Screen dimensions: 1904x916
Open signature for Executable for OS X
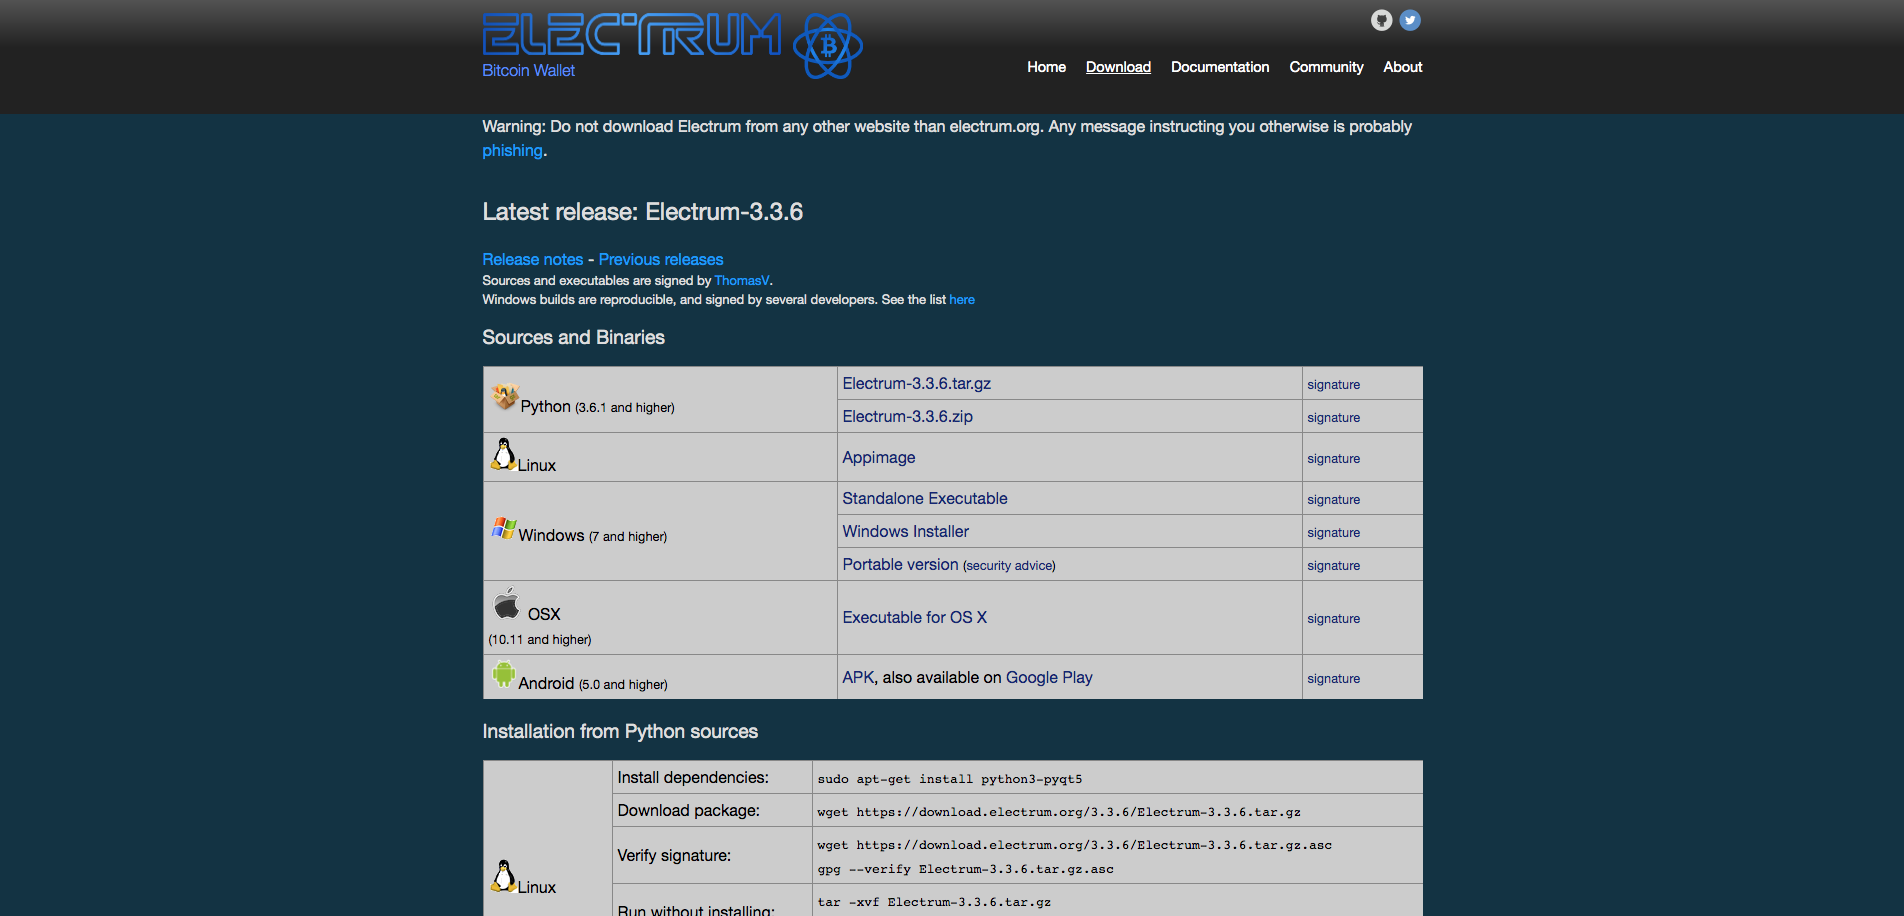click(1333, 619)
